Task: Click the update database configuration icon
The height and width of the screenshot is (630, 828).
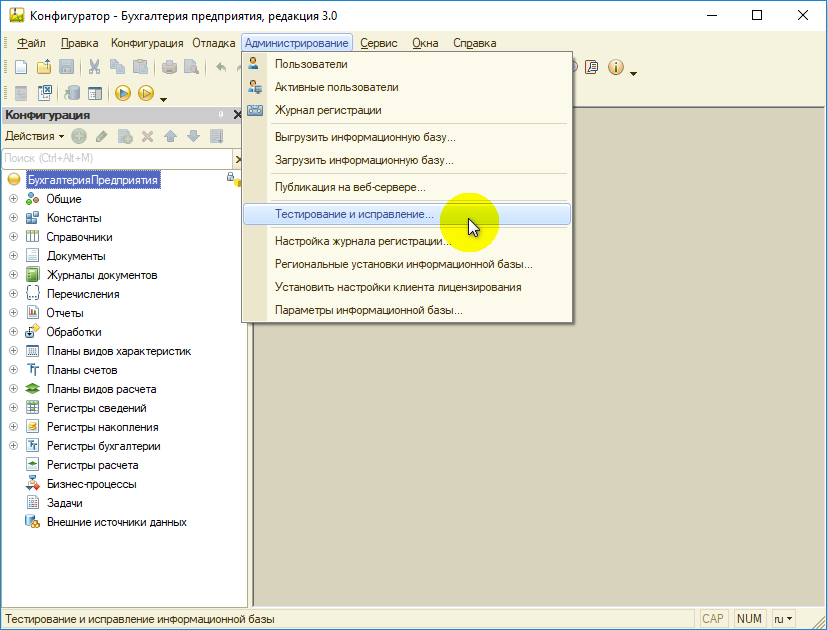Action: [72, 94]
